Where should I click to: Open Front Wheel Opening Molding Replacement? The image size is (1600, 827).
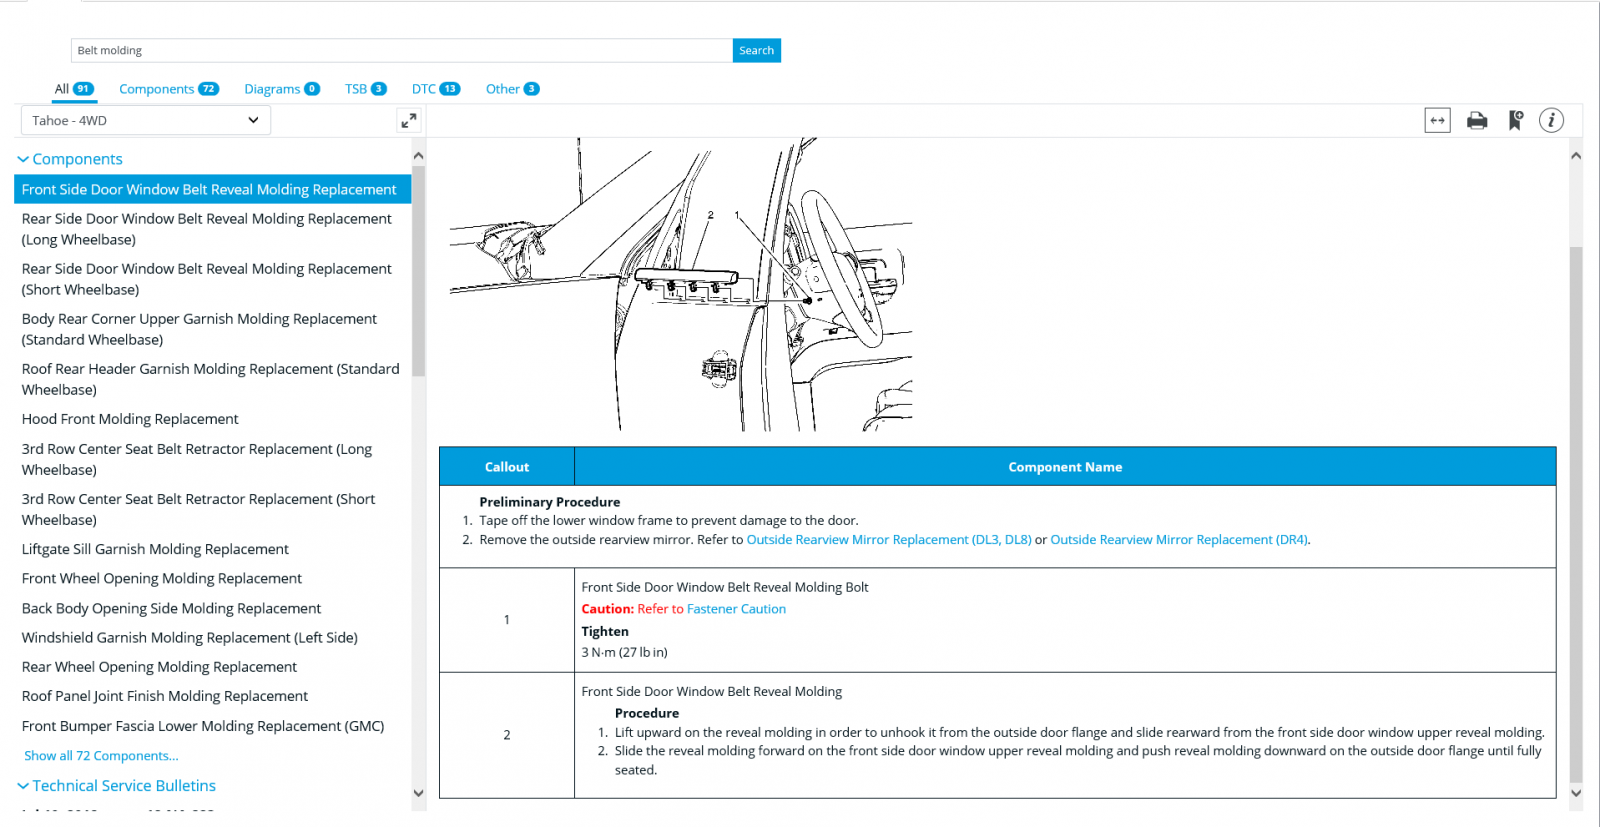(x=162, y=578)
